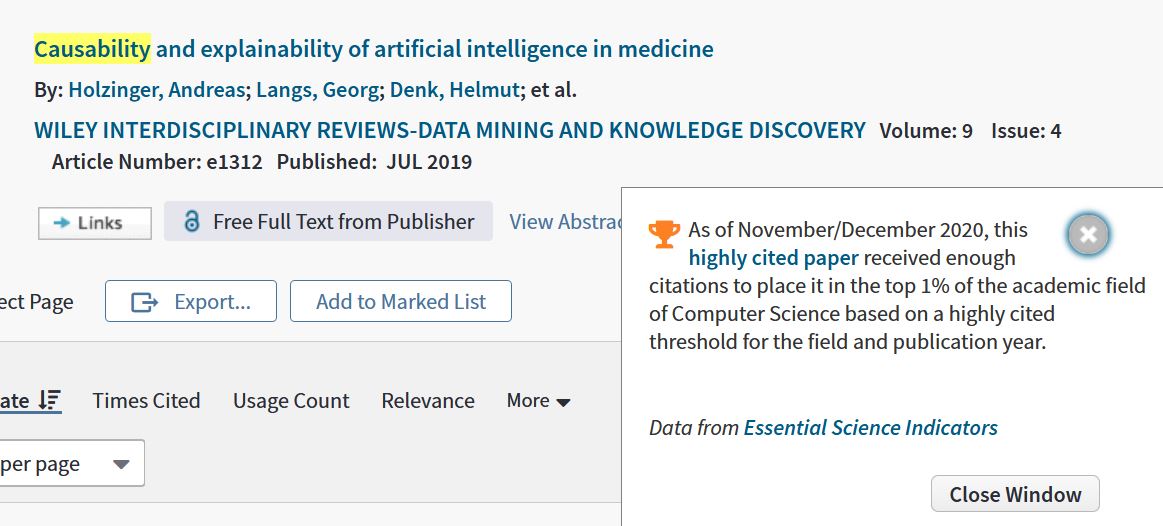1163x526 pixels.
Task: Click the Export arrow icon
Action: pyautogui.click(x=145, y=301)
